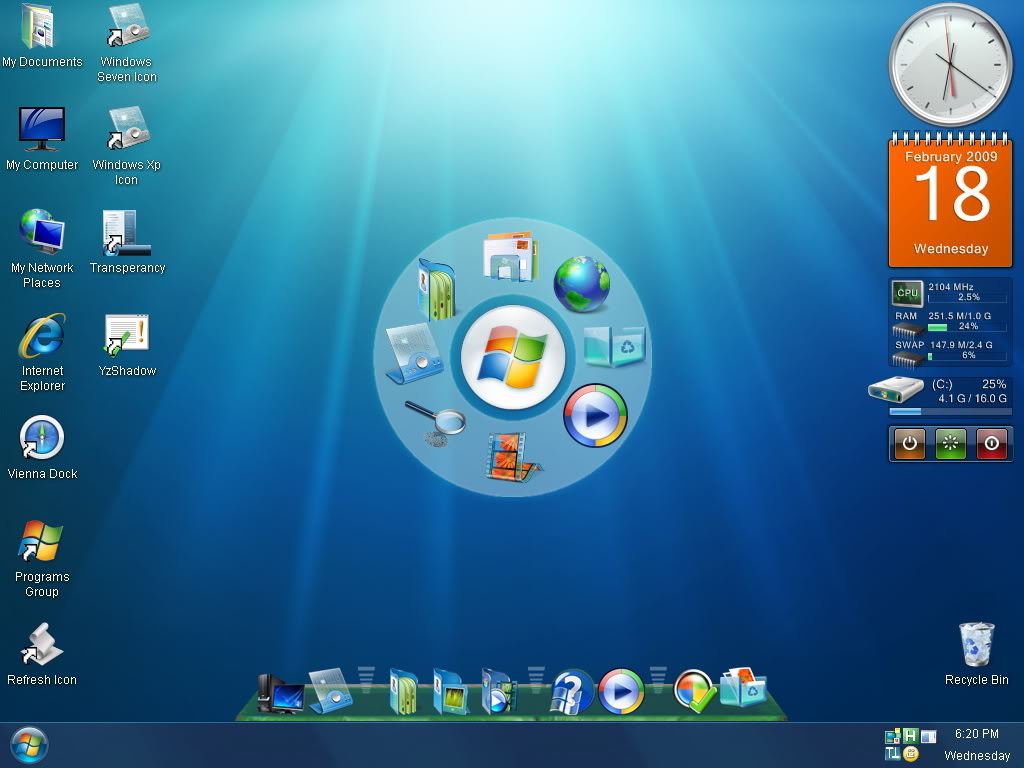
Task: Open Windows Xp Icon shortcut
Action: tap(127, 146)
